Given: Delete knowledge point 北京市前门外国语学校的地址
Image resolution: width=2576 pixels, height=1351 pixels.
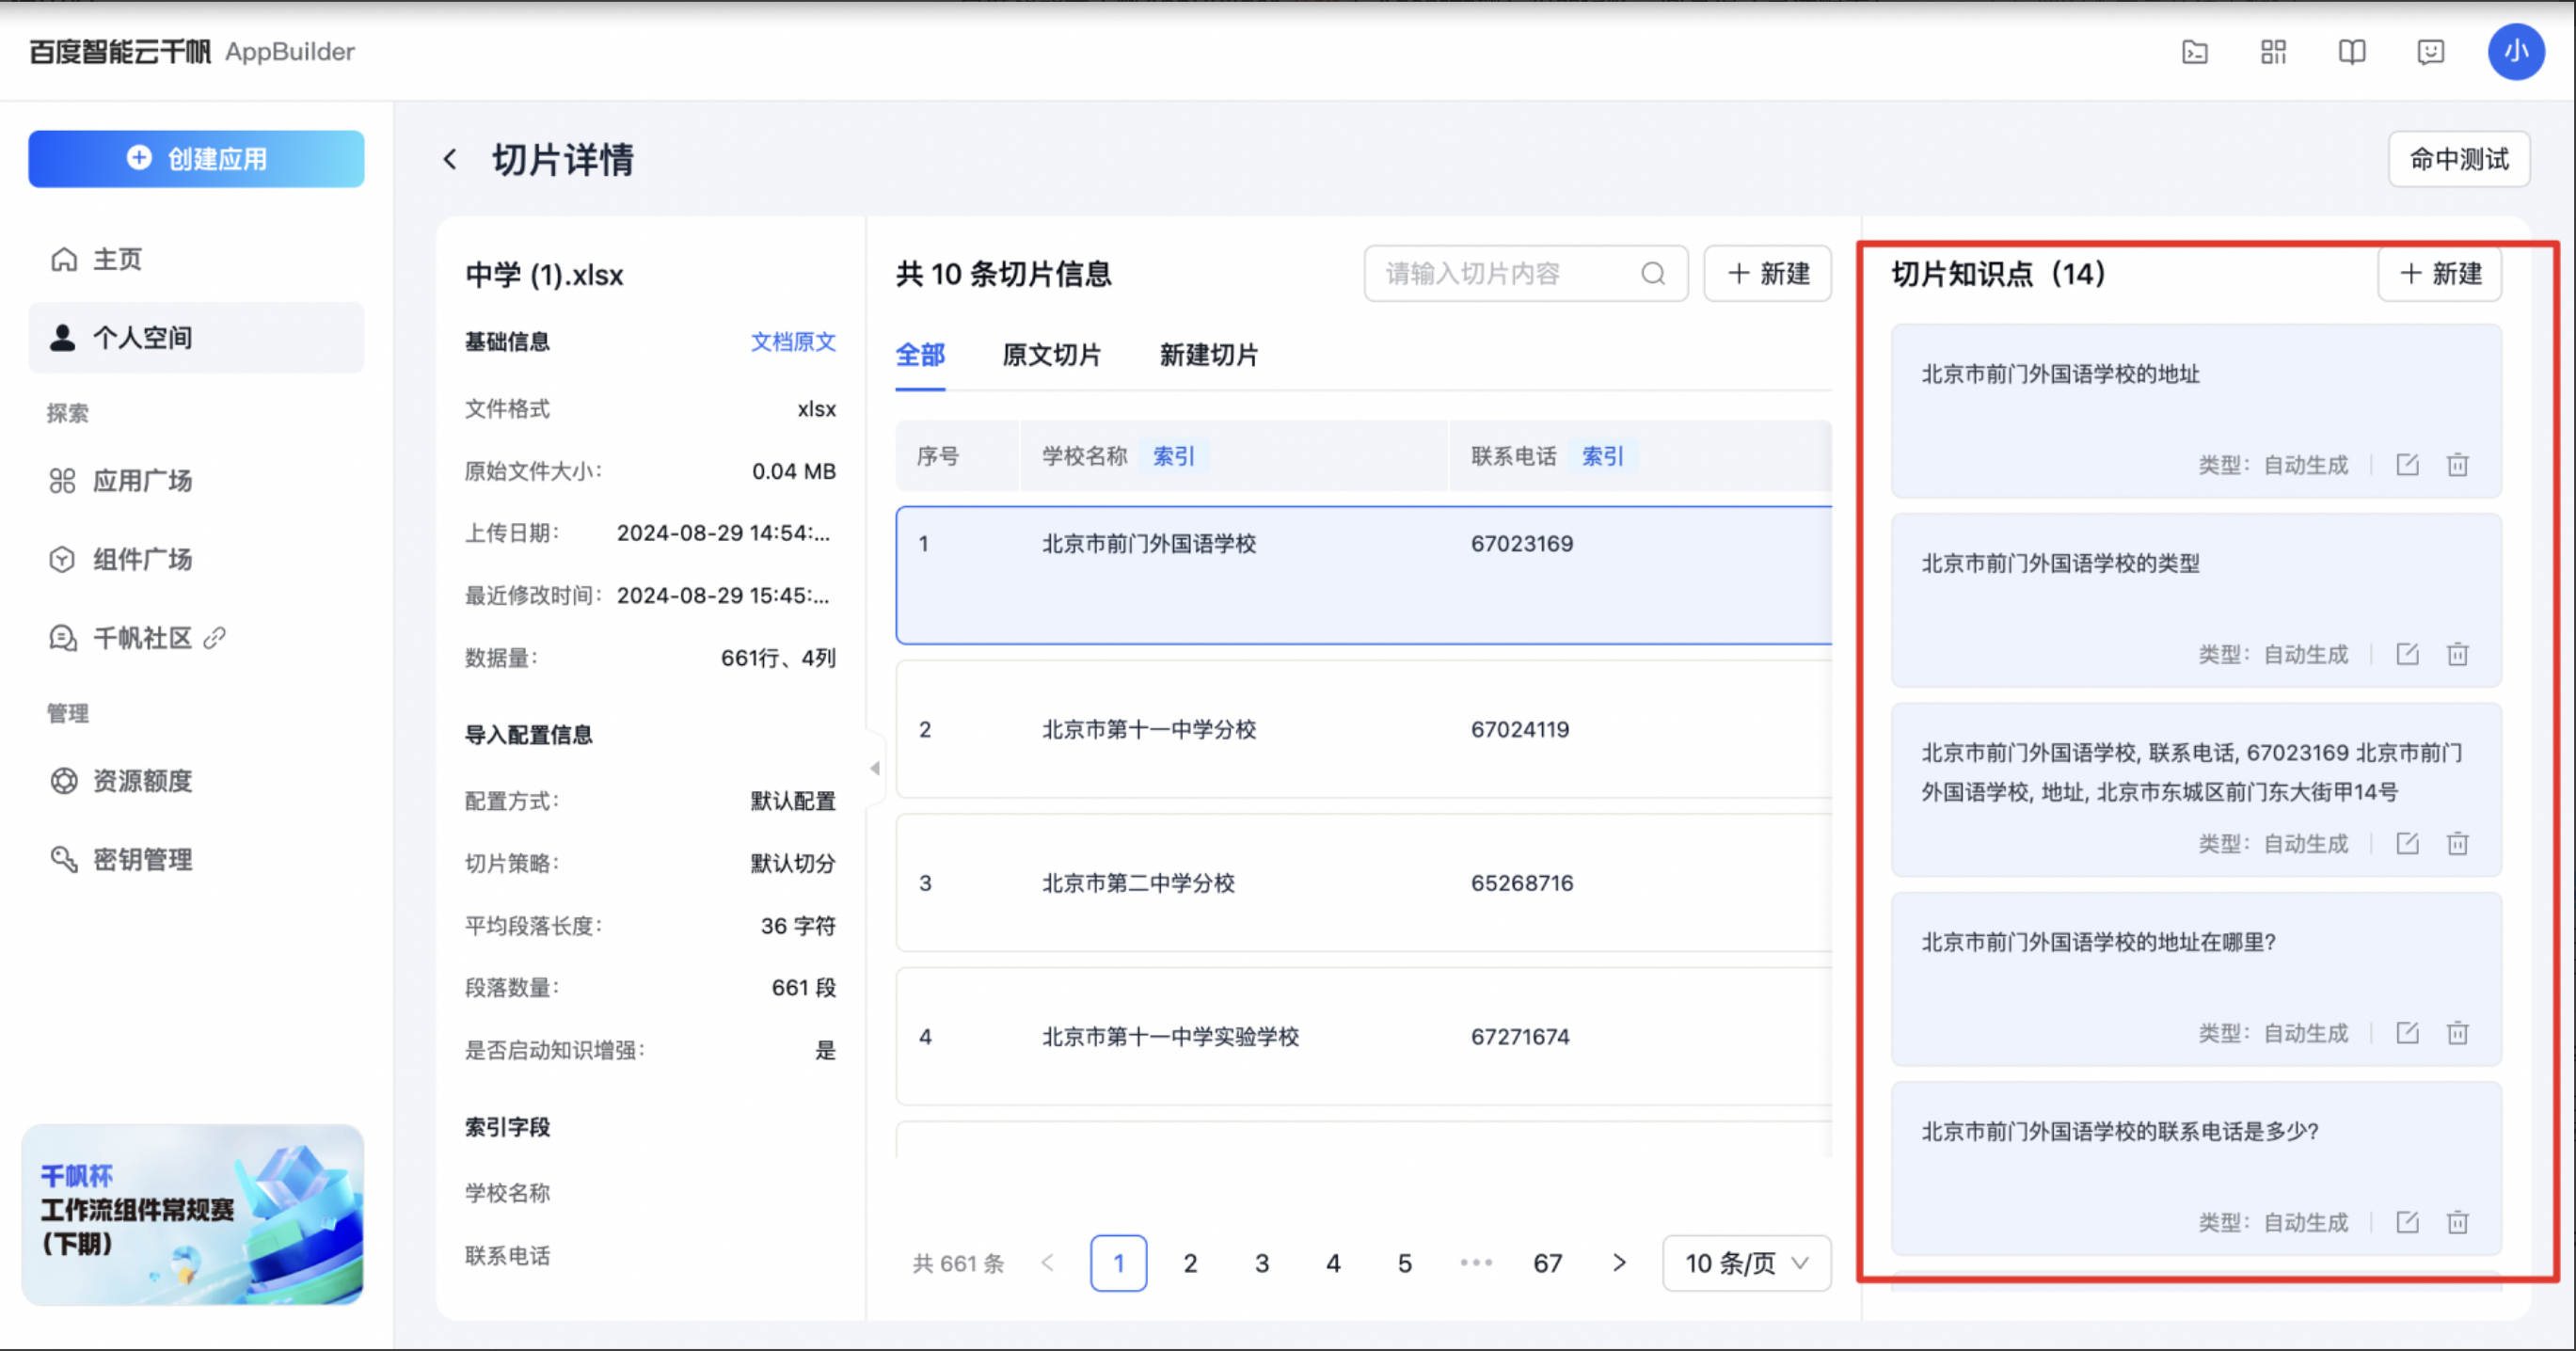Looking at the screenshot, I should tap(2458, 464).
